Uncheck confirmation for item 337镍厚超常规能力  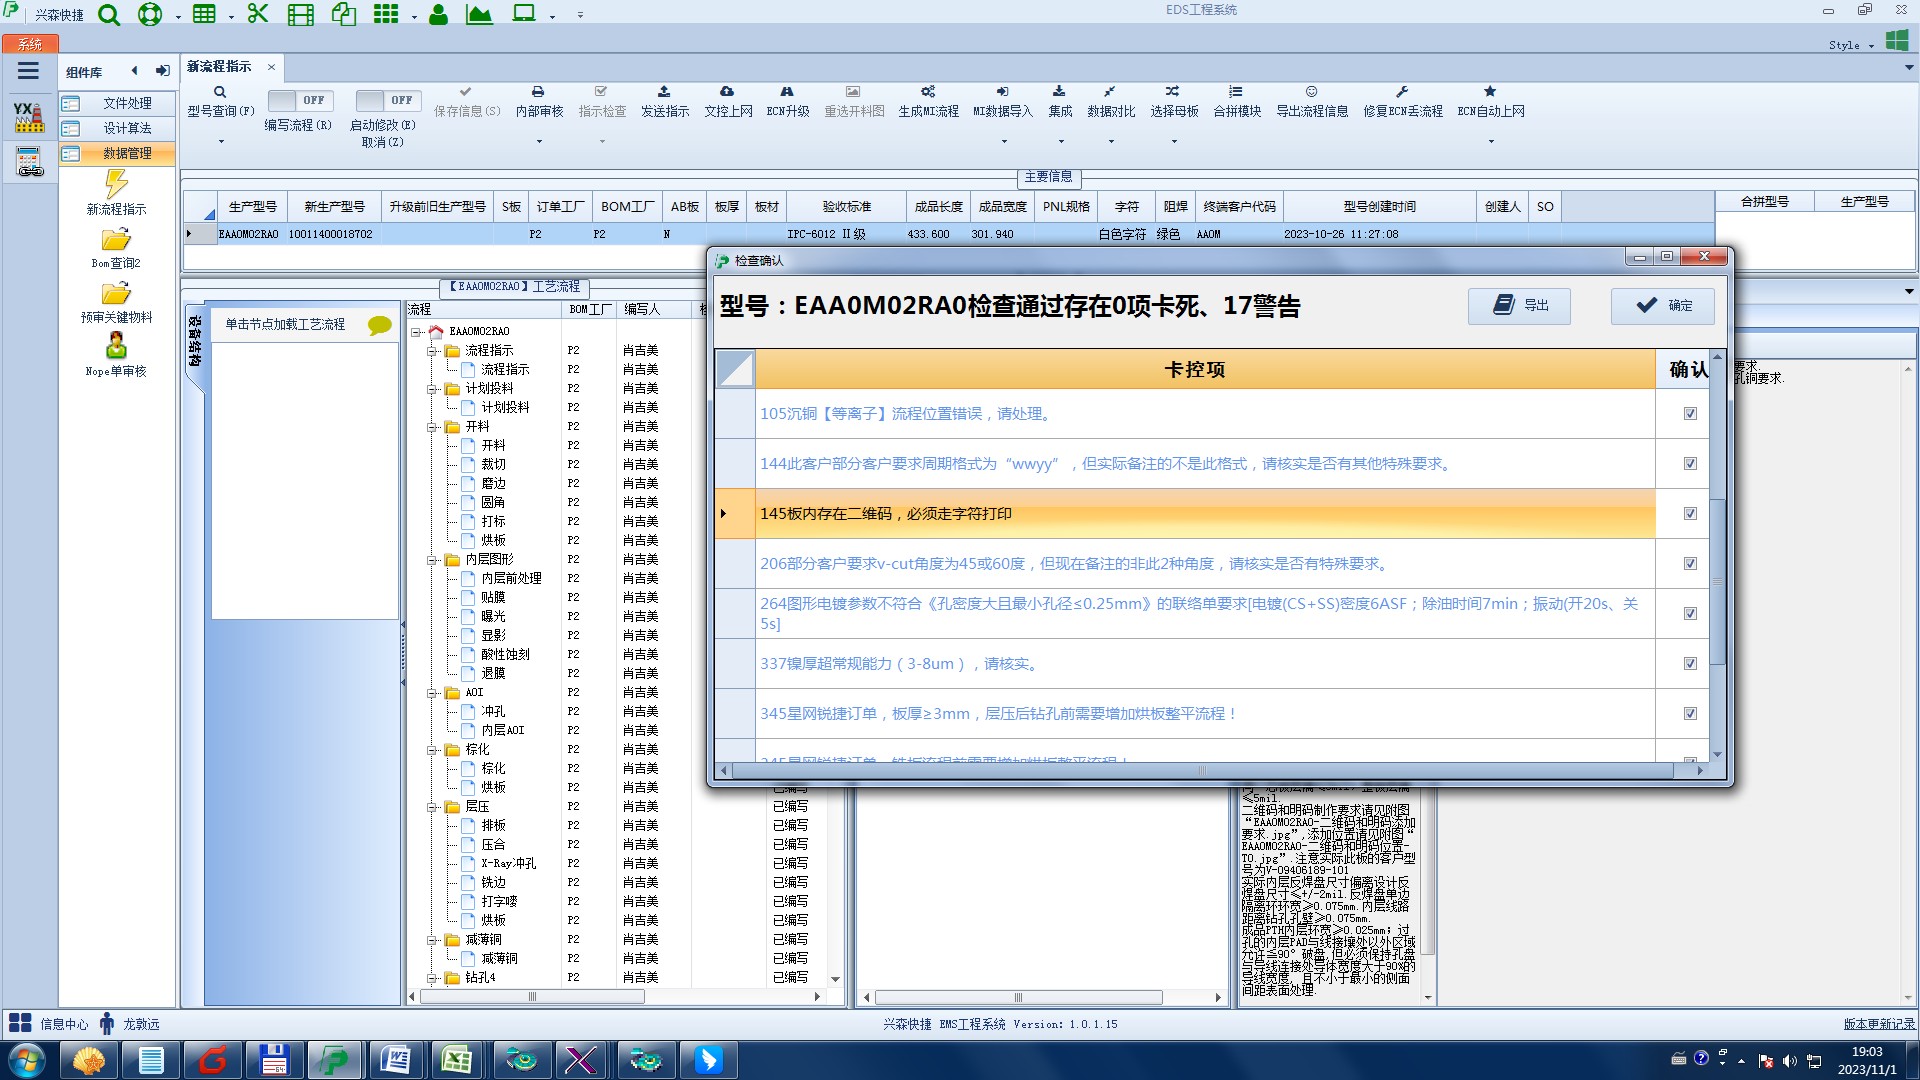[1690, 664]
